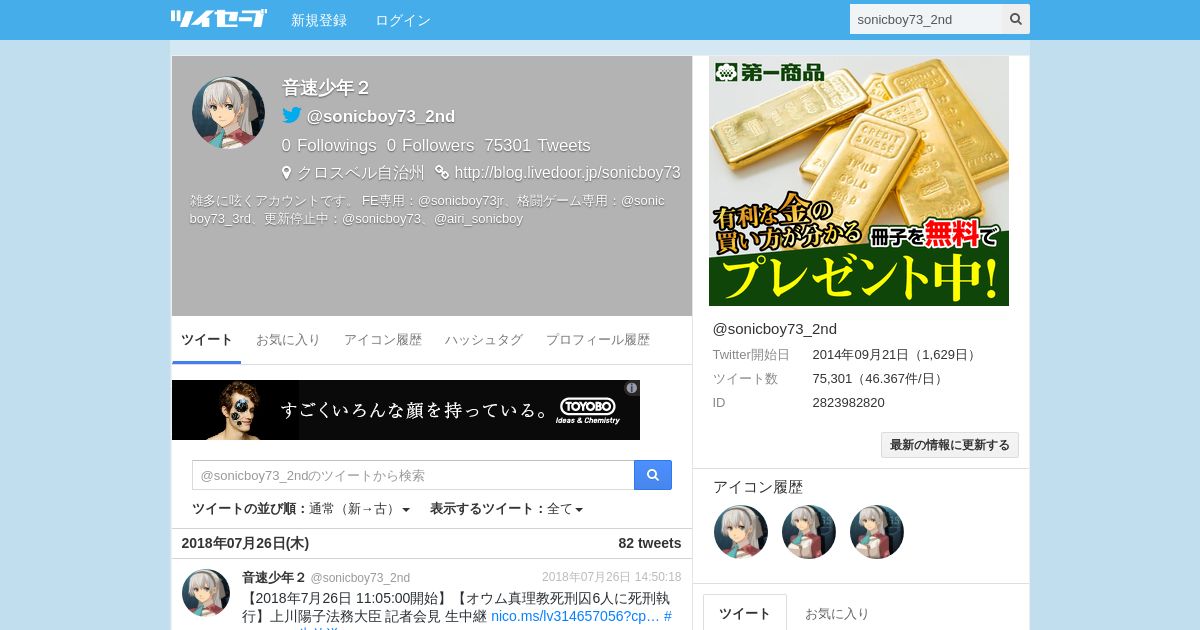Screen dimensions: 1200x630
Task: Click the account ID value 2823982820
Action: (848, 403)
